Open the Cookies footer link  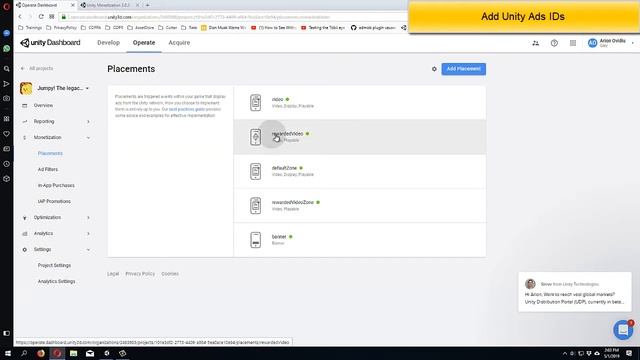tap(170, 274)
